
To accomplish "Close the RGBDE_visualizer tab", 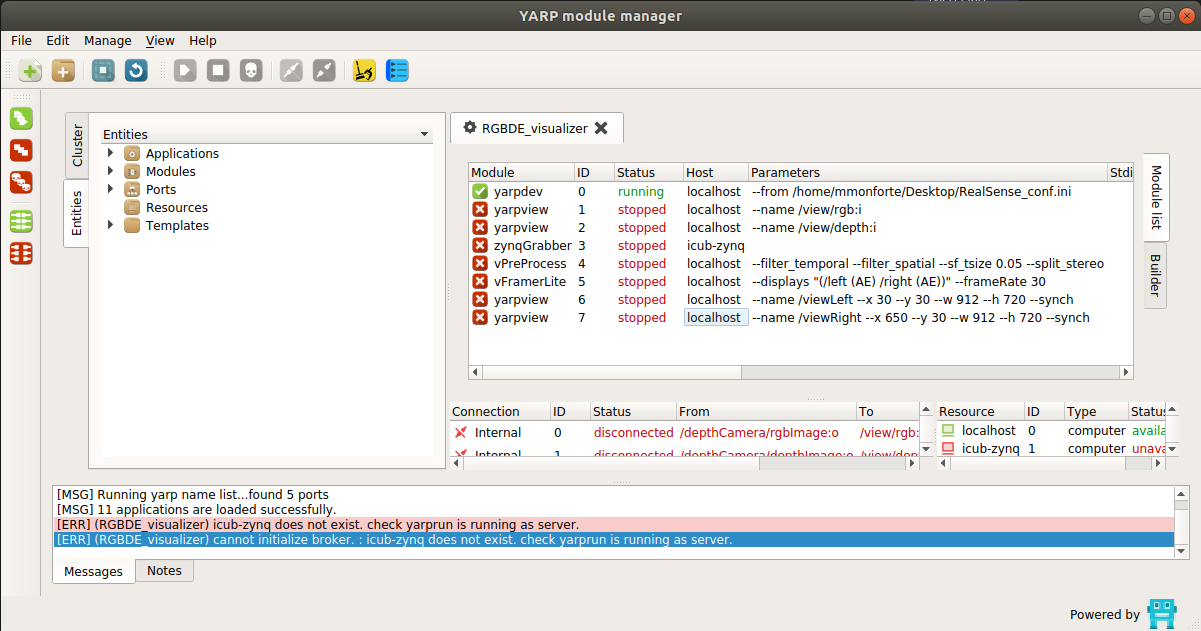I will click(x=601, y=128).
